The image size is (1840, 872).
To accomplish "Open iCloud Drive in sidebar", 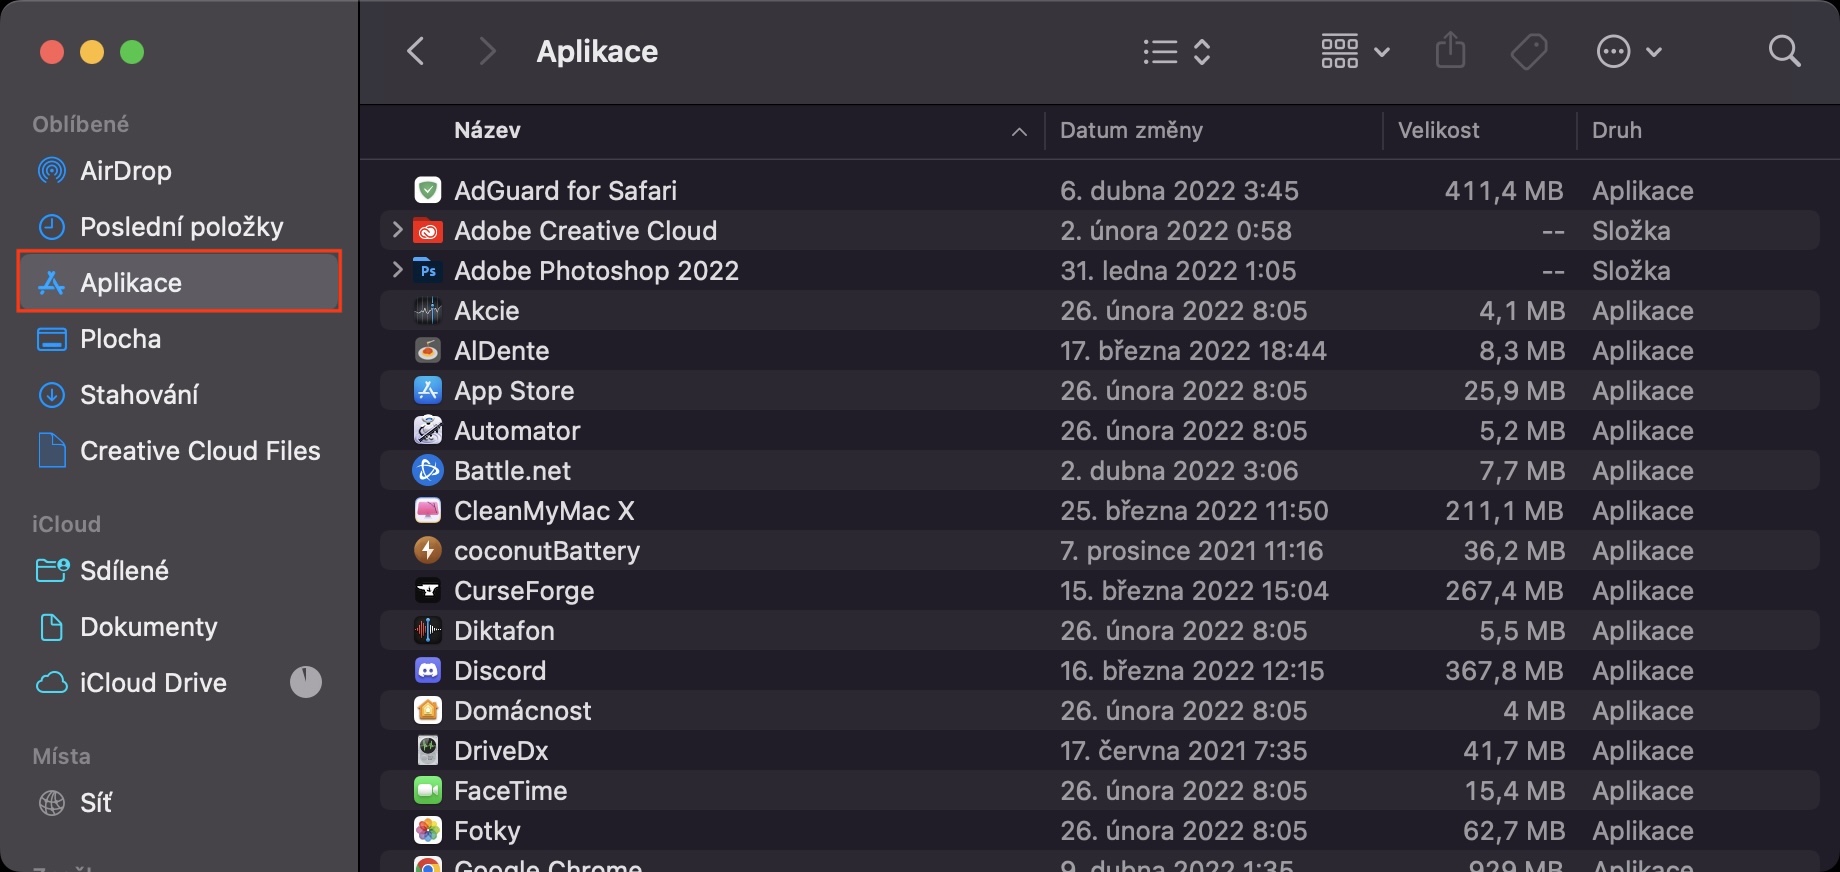I will pos(153,683).
